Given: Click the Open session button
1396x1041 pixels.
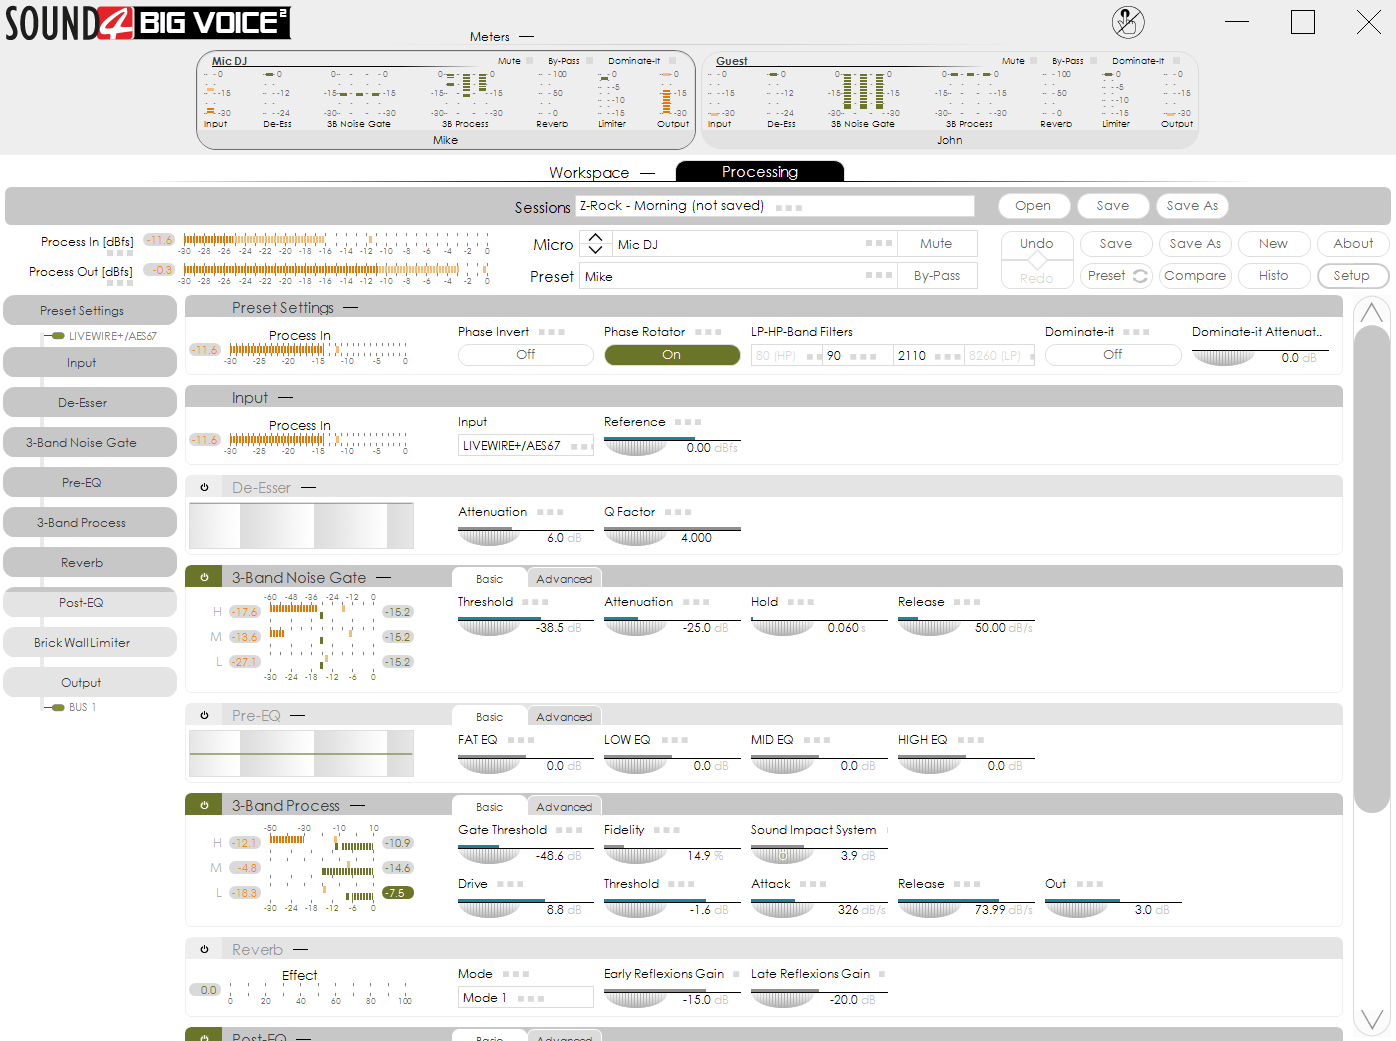Looking at the screenshot, I should point(1033,206).
